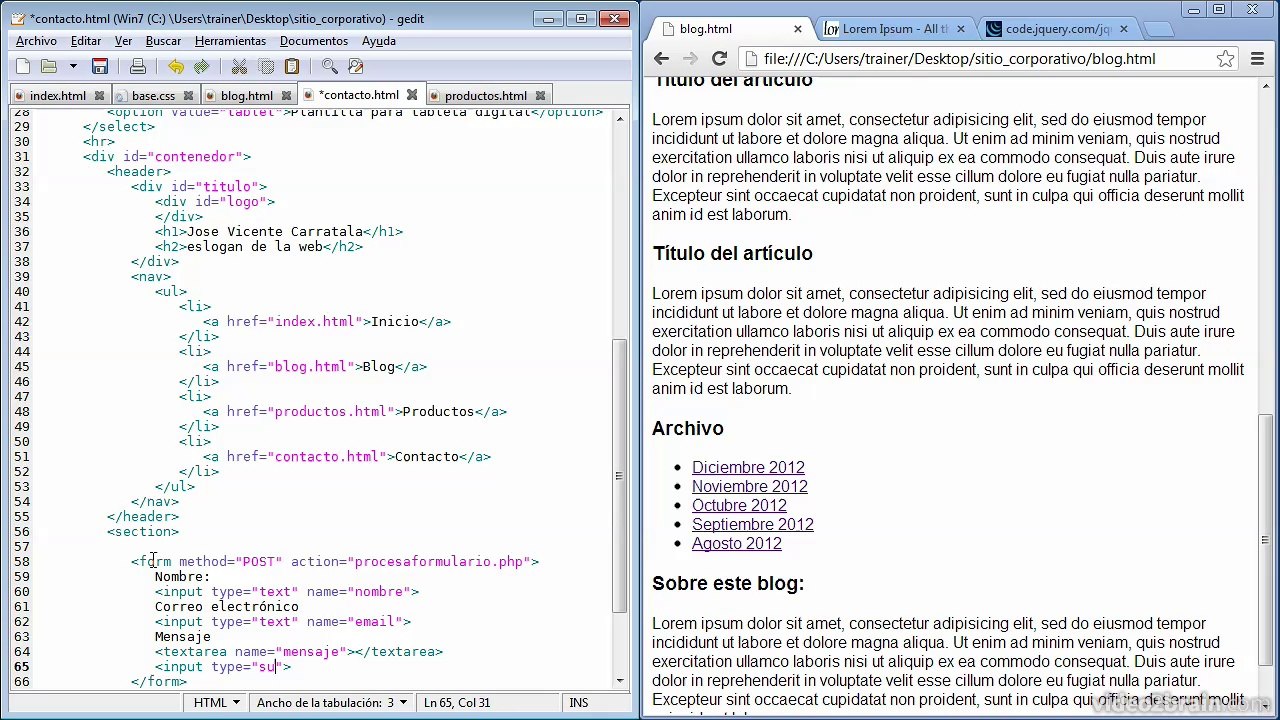Close the index.html tab in gedit
The width and height of the screenshot is (1280, 720).
99,96
